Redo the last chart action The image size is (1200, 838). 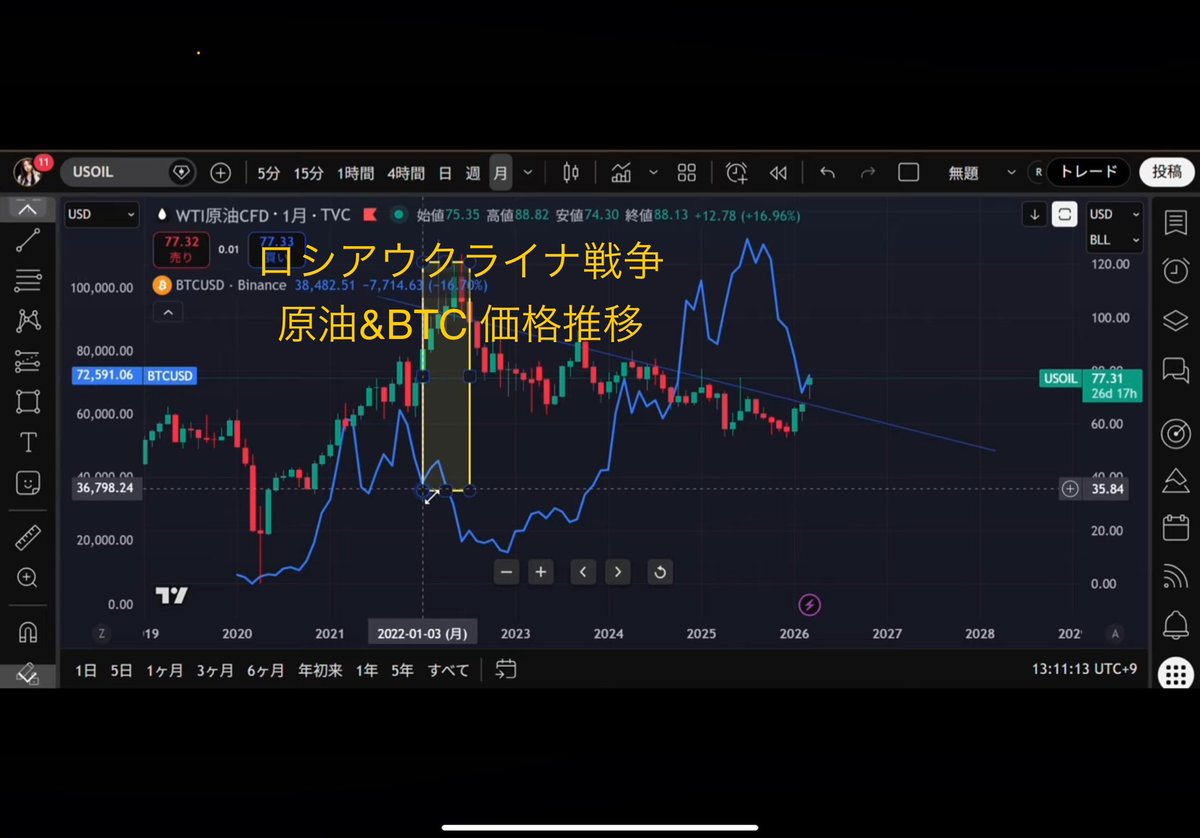[x=867, y=172]
